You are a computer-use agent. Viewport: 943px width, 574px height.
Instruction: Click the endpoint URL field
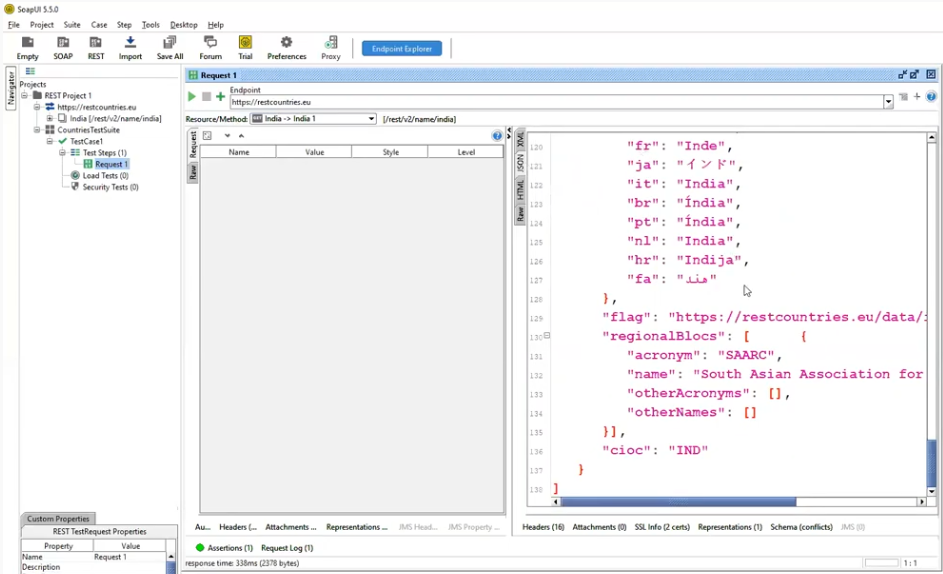click(x=556, y=102)
